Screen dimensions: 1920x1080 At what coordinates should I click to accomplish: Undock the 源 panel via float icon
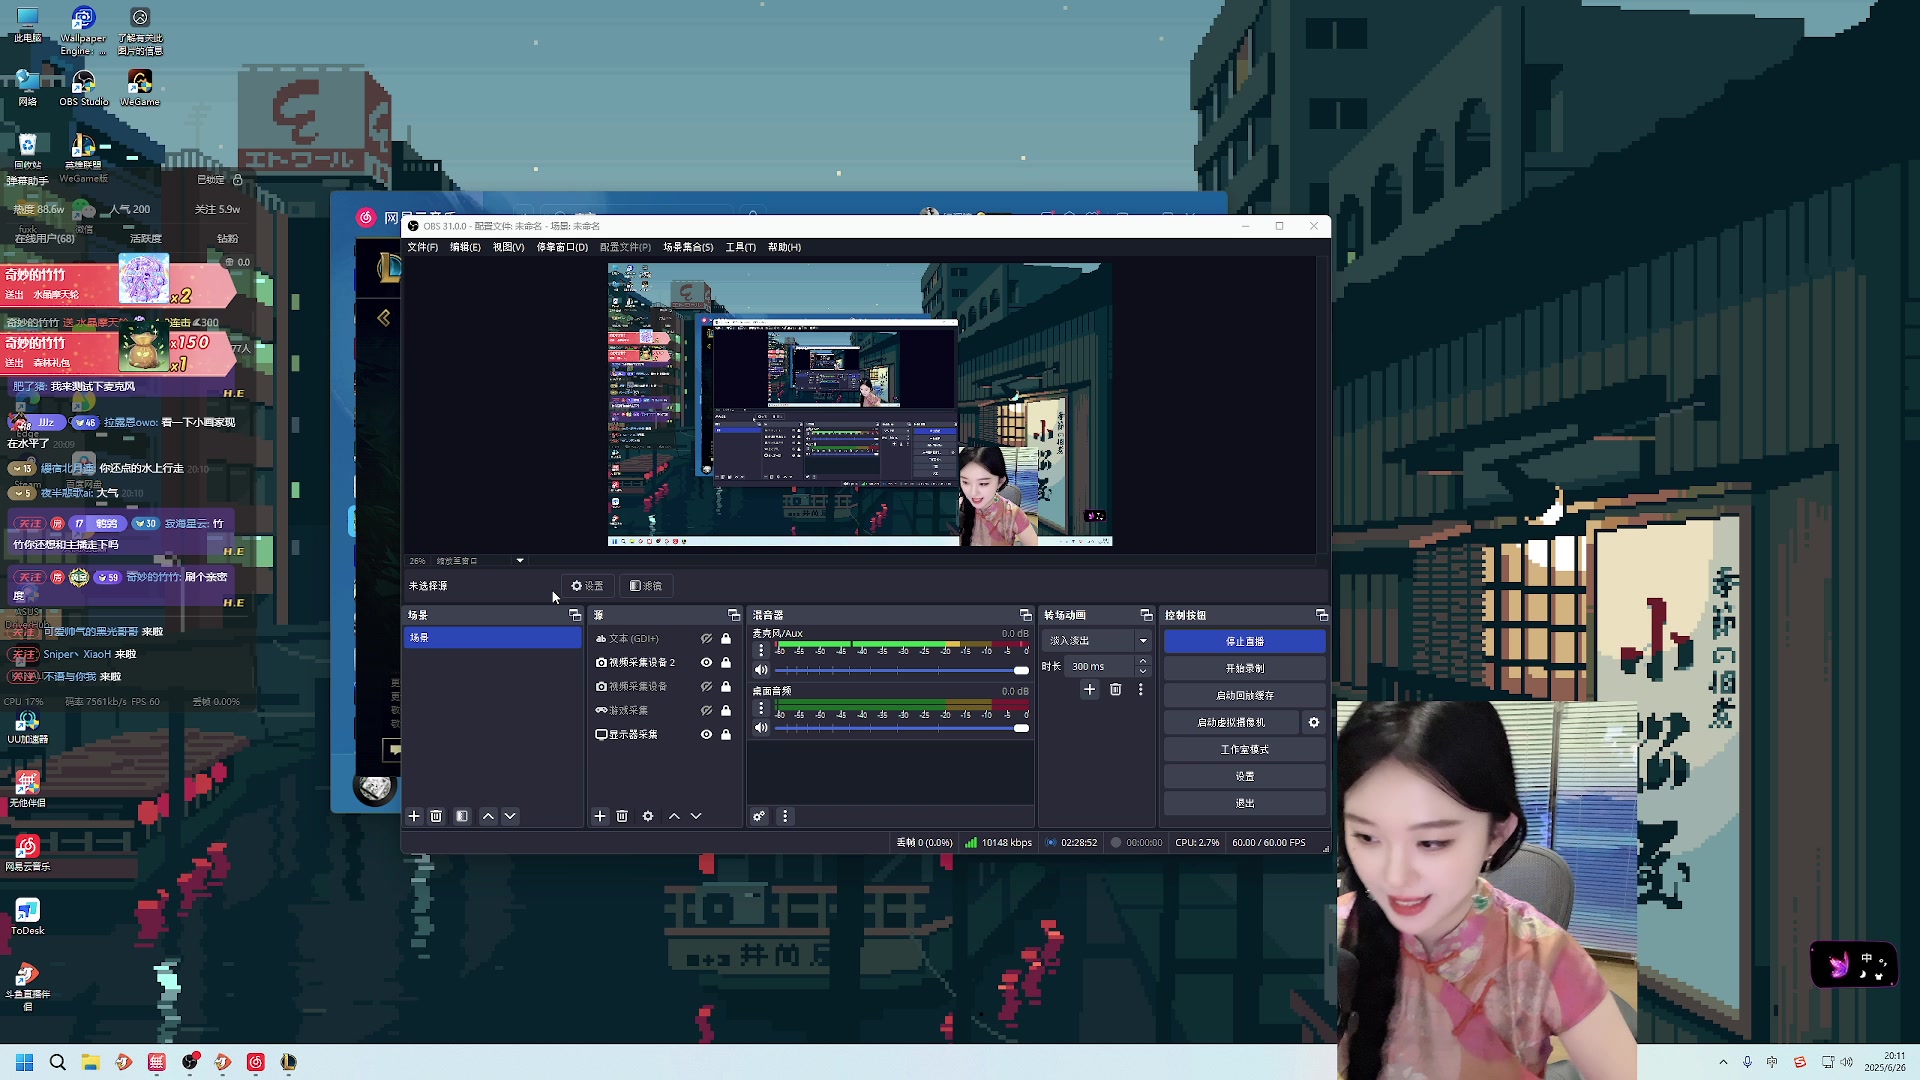click(x=734, y=615)
